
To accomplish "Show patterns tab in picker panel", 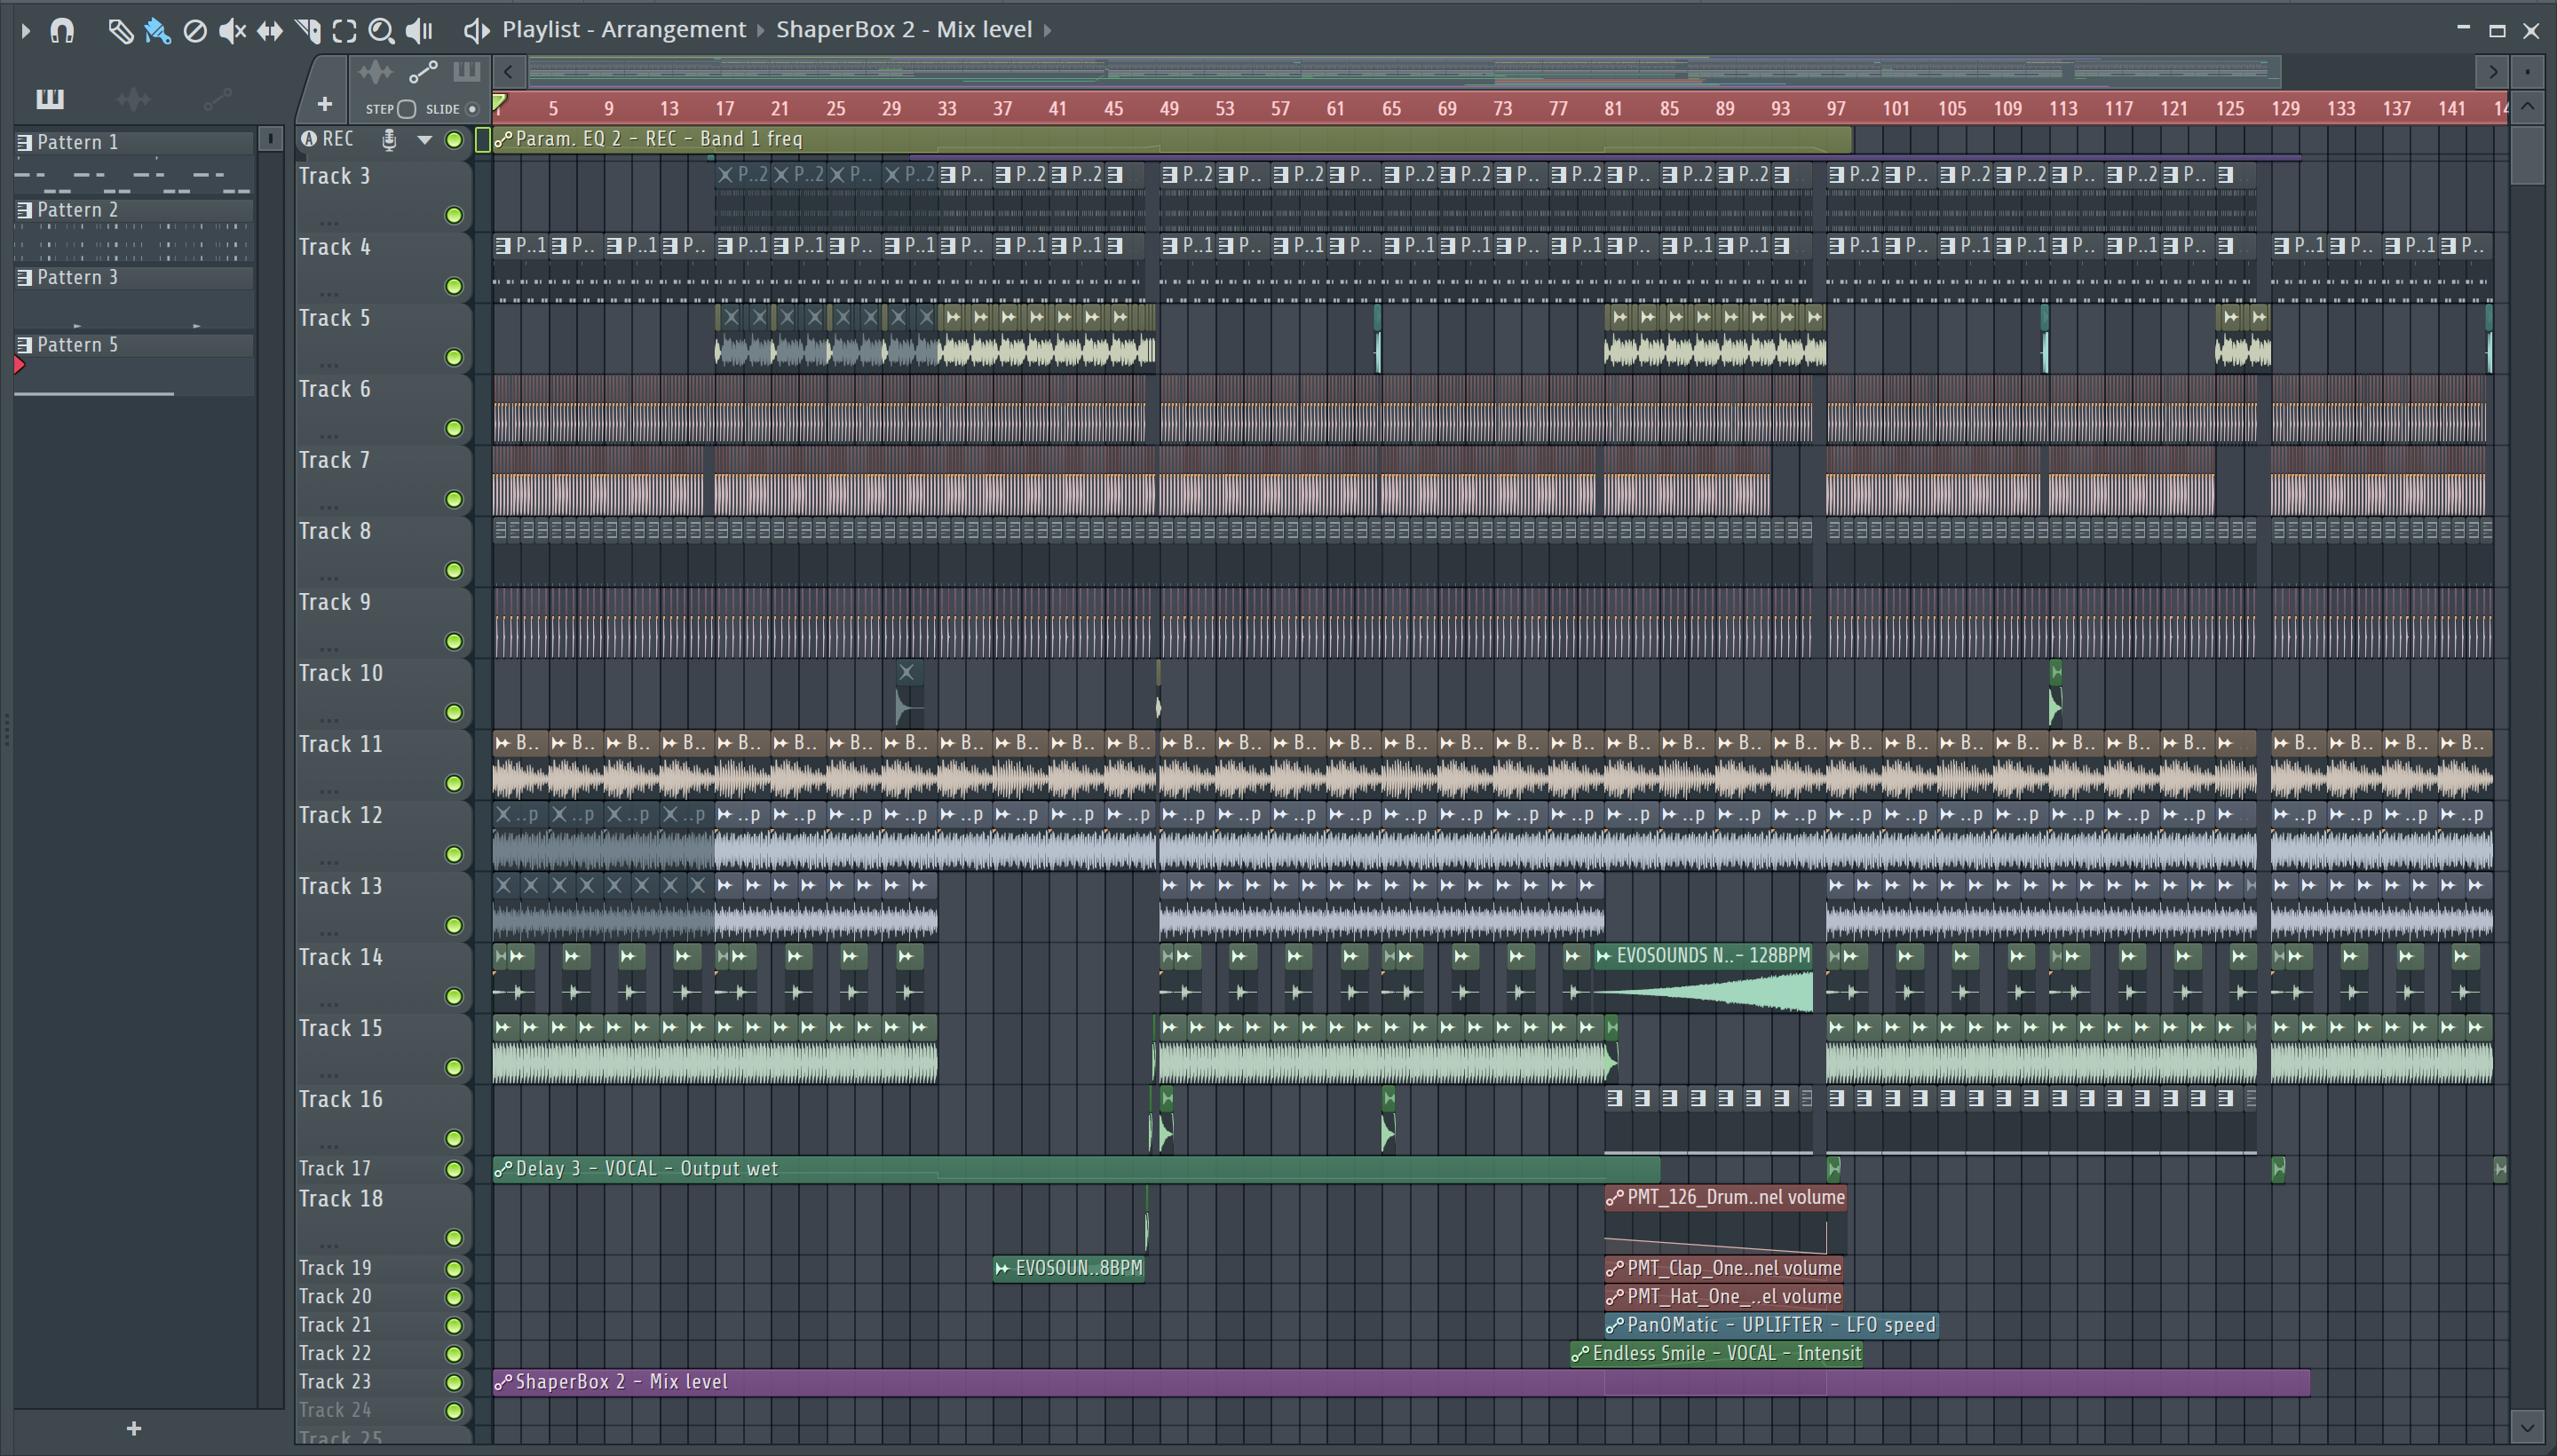I will 50,98.
